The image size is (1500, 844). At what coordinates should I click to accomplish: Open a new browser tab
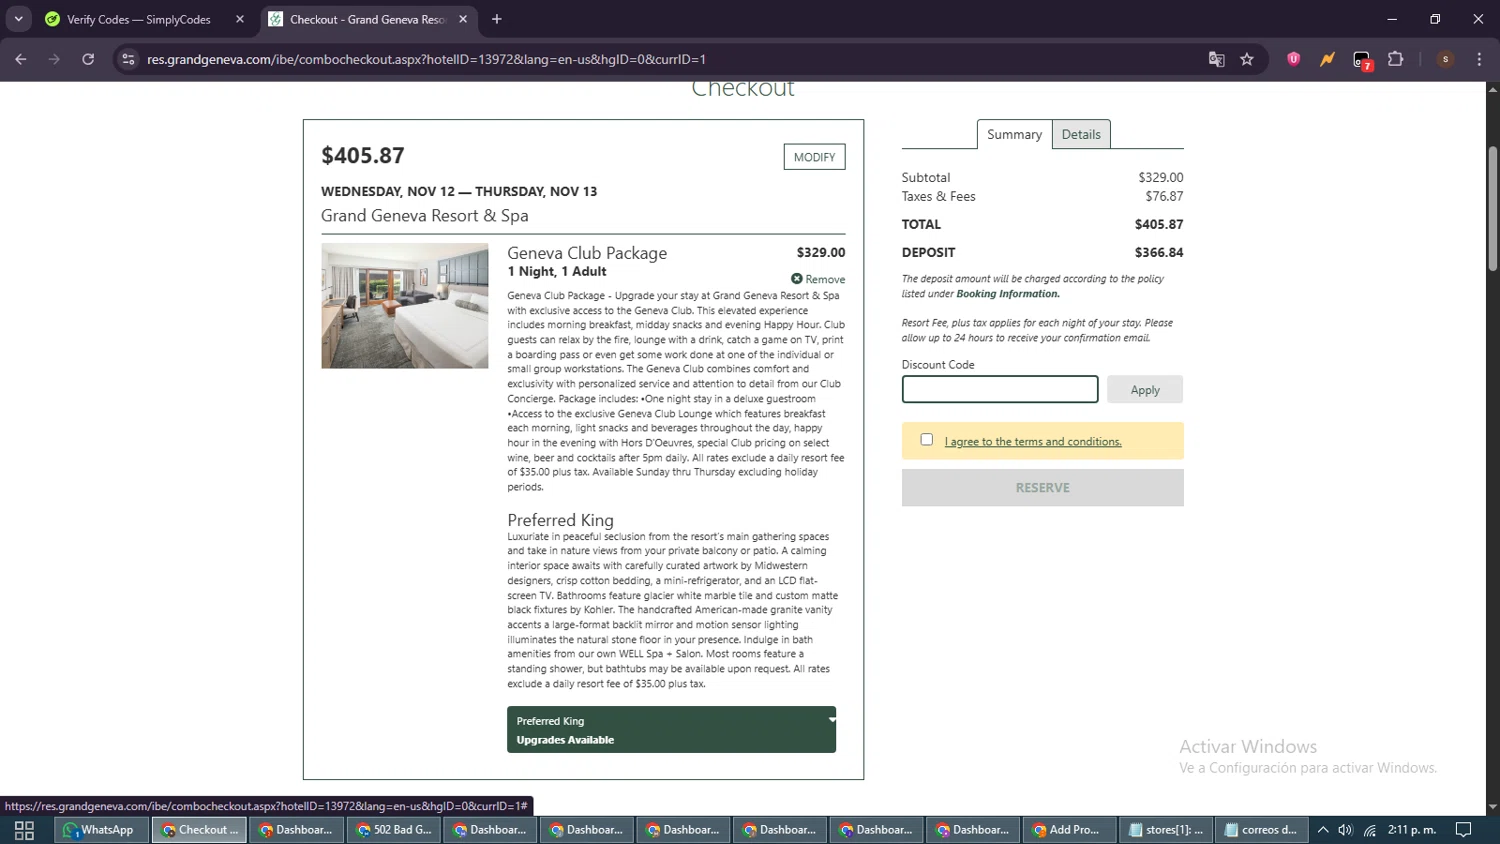496,19
